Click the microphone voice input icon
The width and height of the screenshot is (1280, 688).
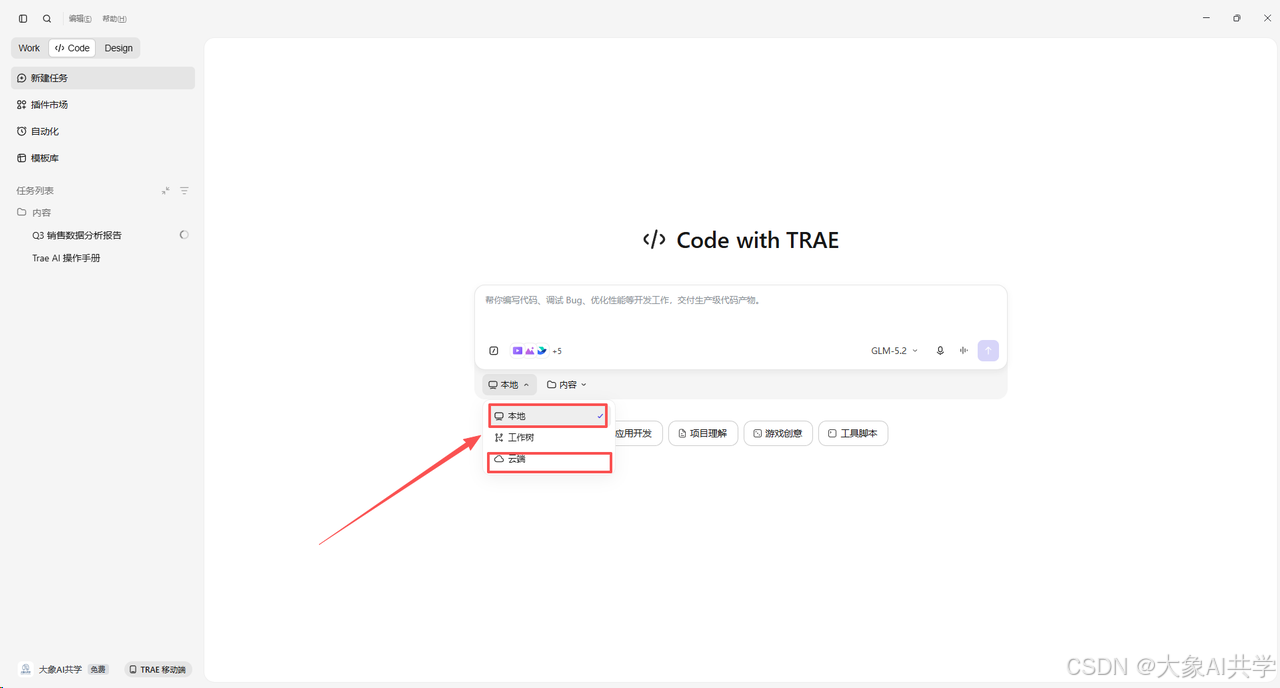point(940,351)
